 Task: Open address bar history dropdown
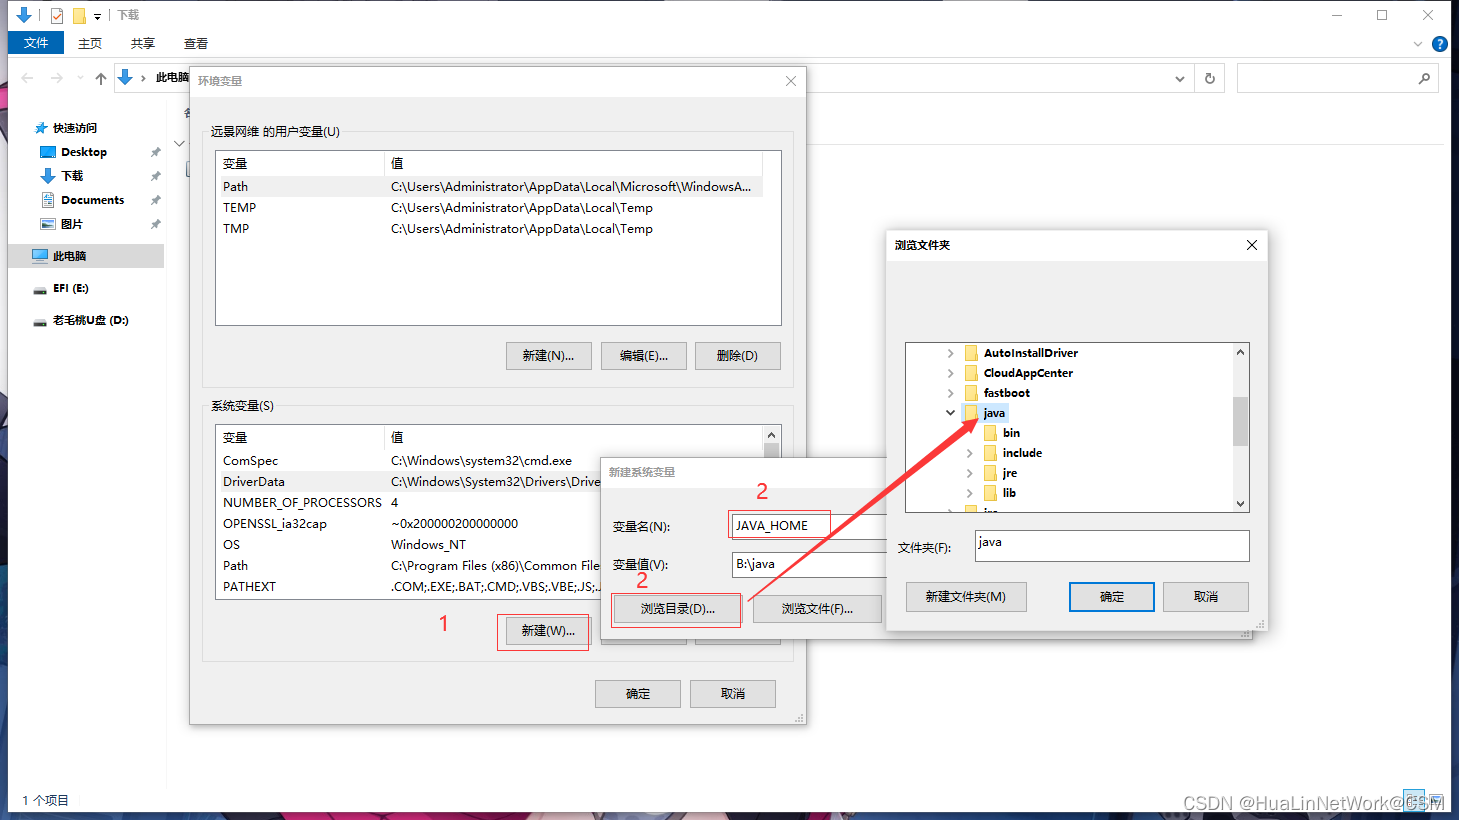click(1180, 78)
